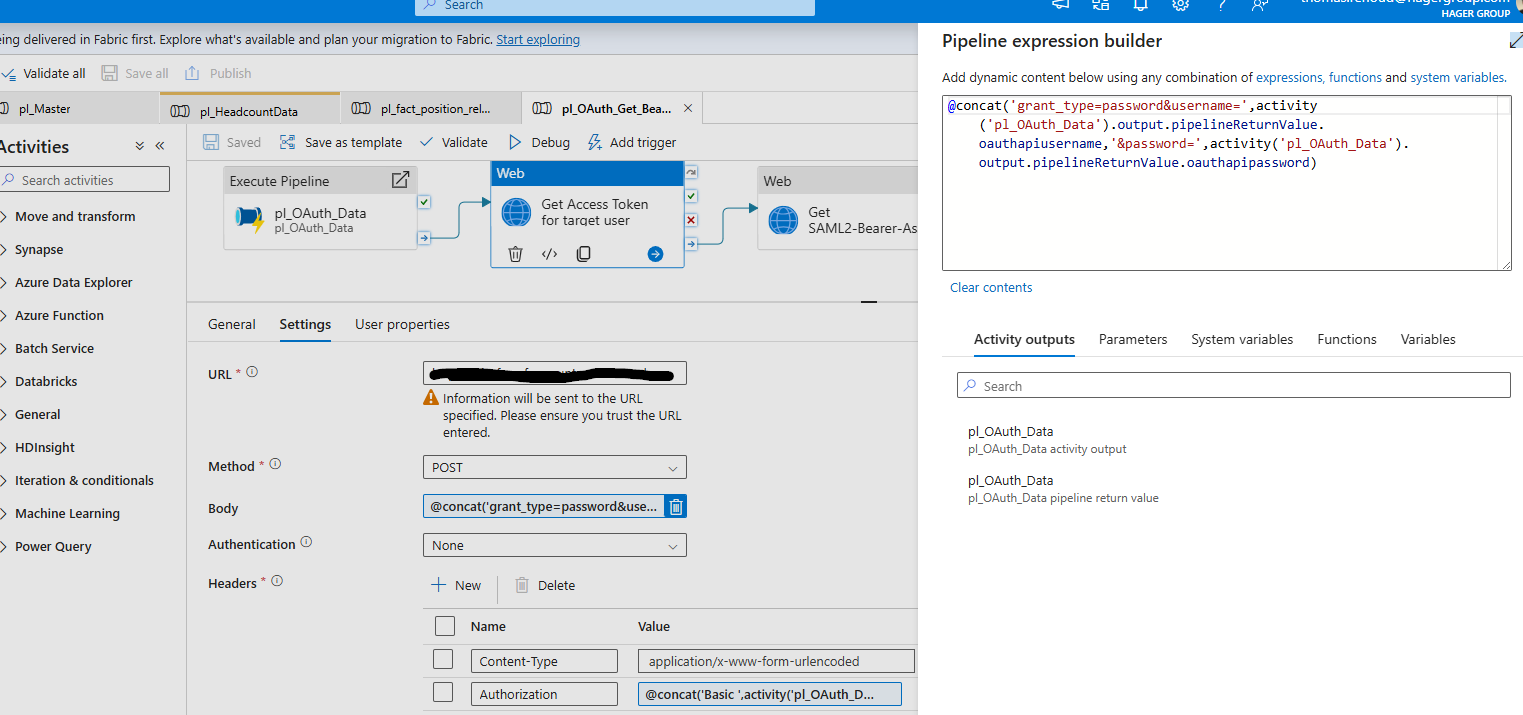Open the Method POST dropdown

pos(555,467)
